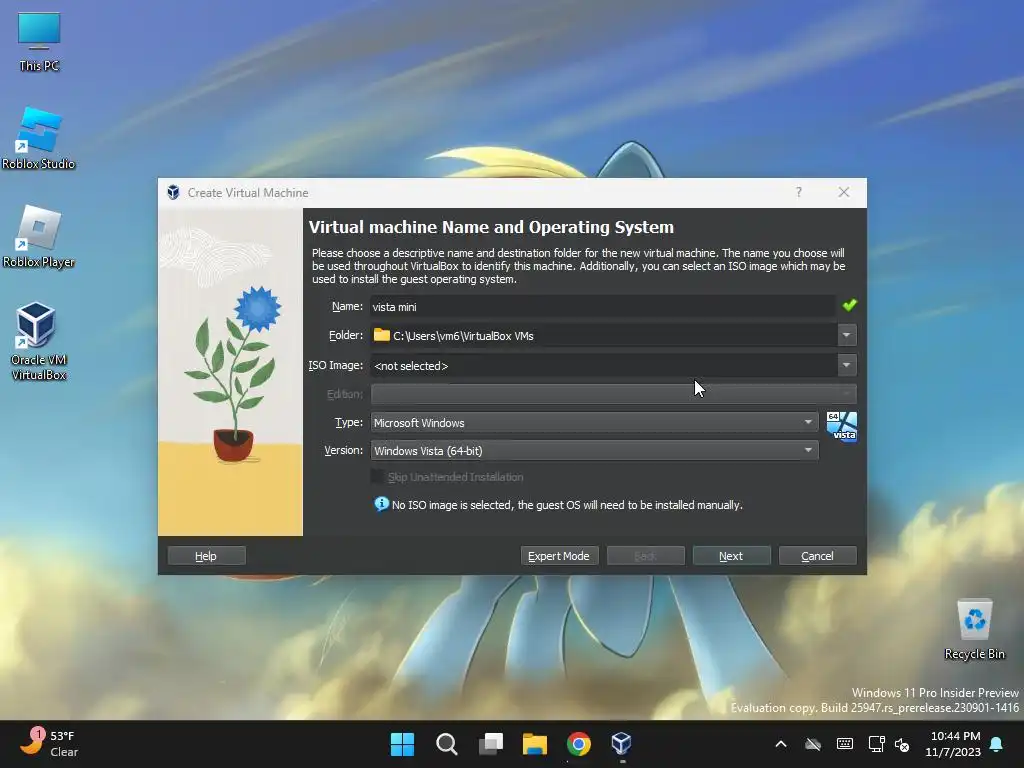The image size is (1024, 768).
Task: Close the Create Virtual Machine dialog
Action: (844, 192)
